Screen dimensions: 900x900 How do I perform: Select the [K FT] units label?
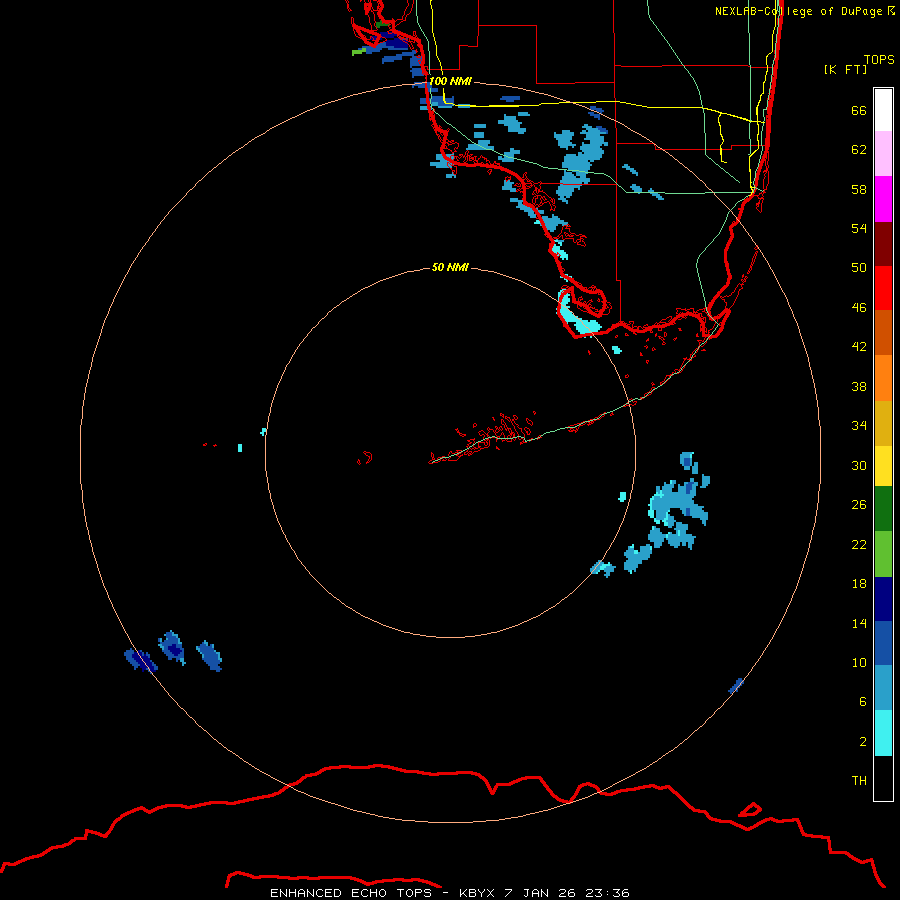coord(845,69)
